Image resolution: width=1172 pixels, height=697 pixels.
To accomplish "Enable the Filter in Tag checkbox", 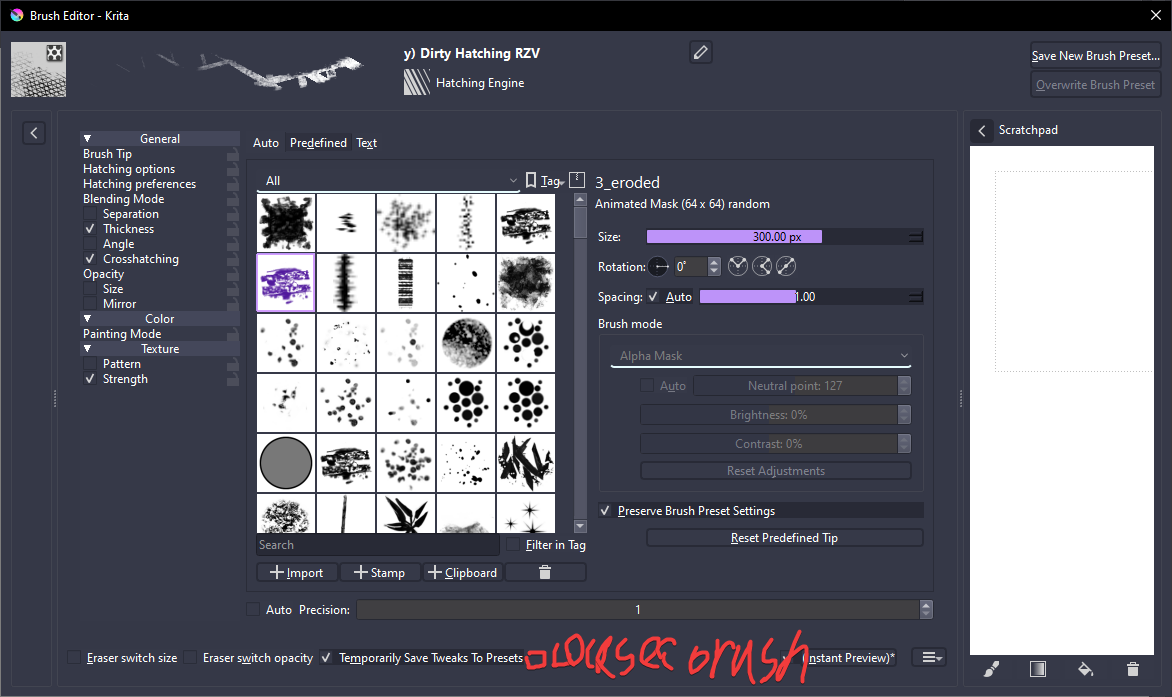I will tap(513, 545).
